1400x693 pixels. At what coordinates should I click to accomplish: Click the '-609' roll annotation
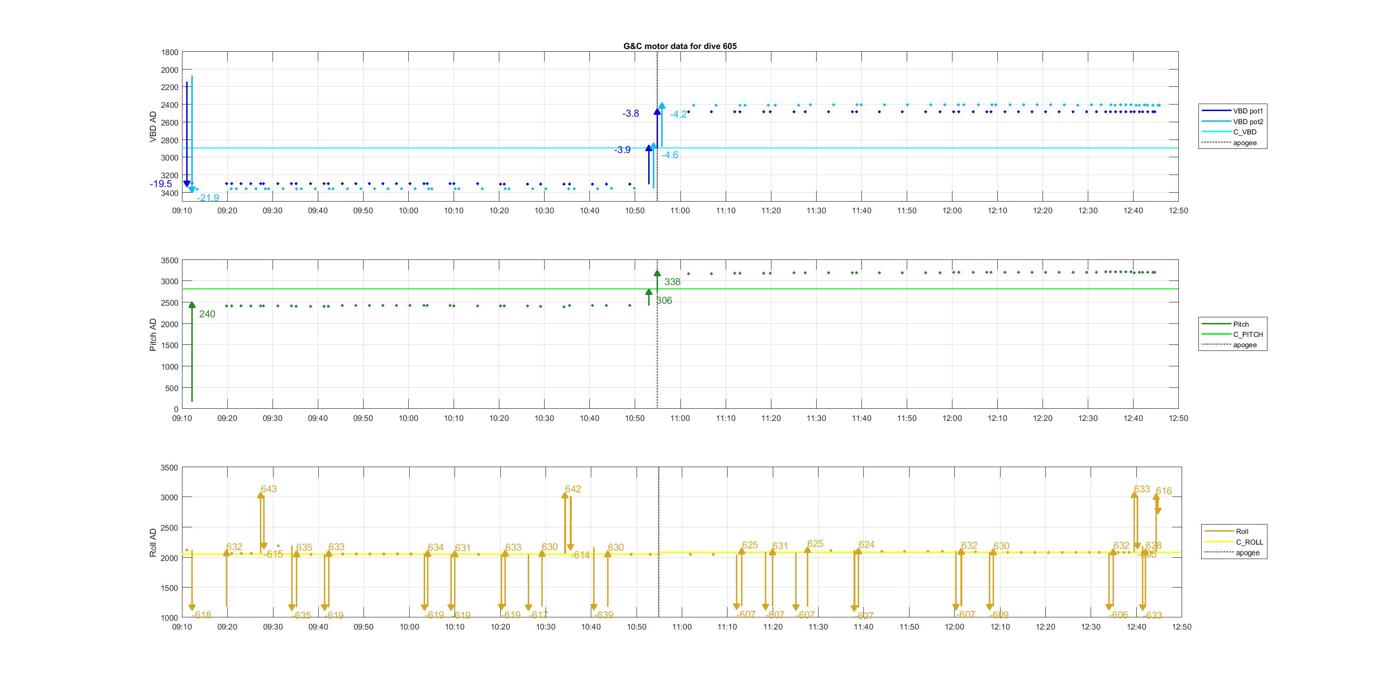[999, 616]
